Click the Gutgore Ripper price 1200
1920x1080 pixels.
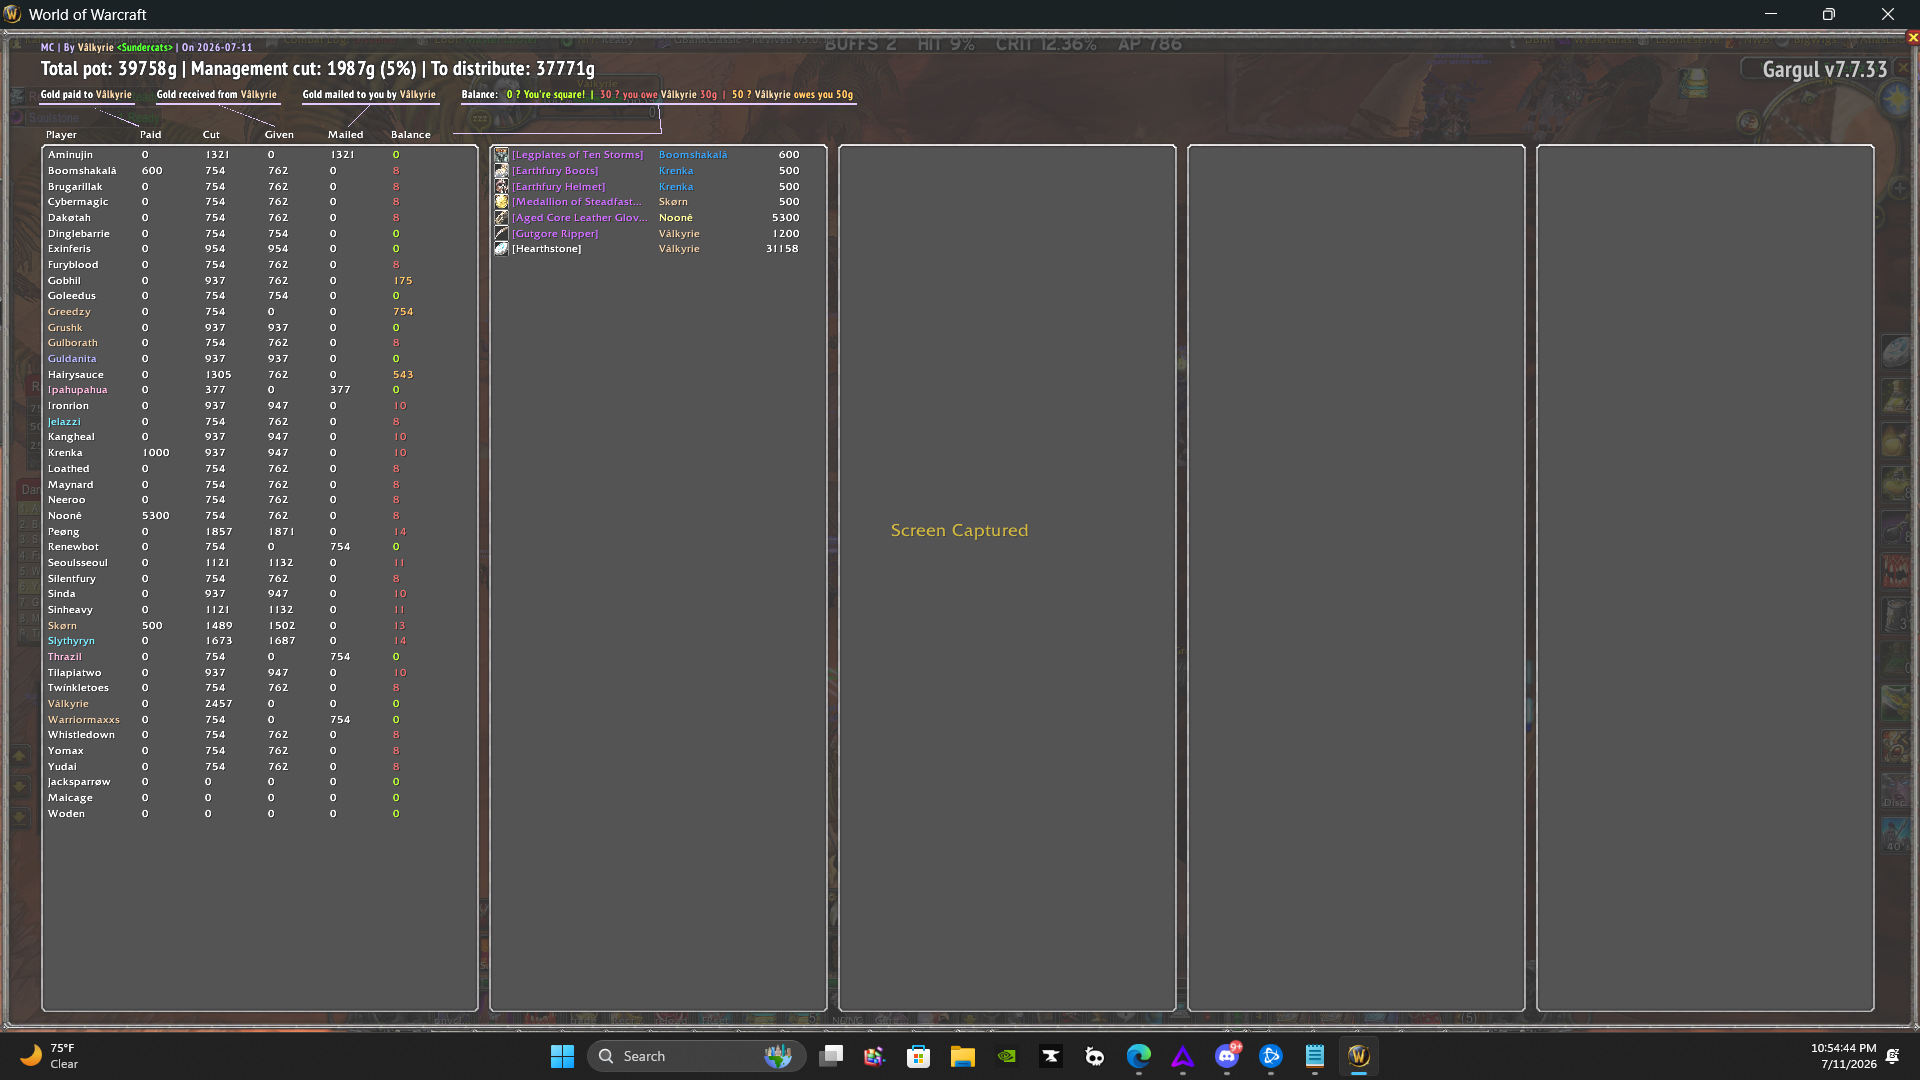coord(785,234)
